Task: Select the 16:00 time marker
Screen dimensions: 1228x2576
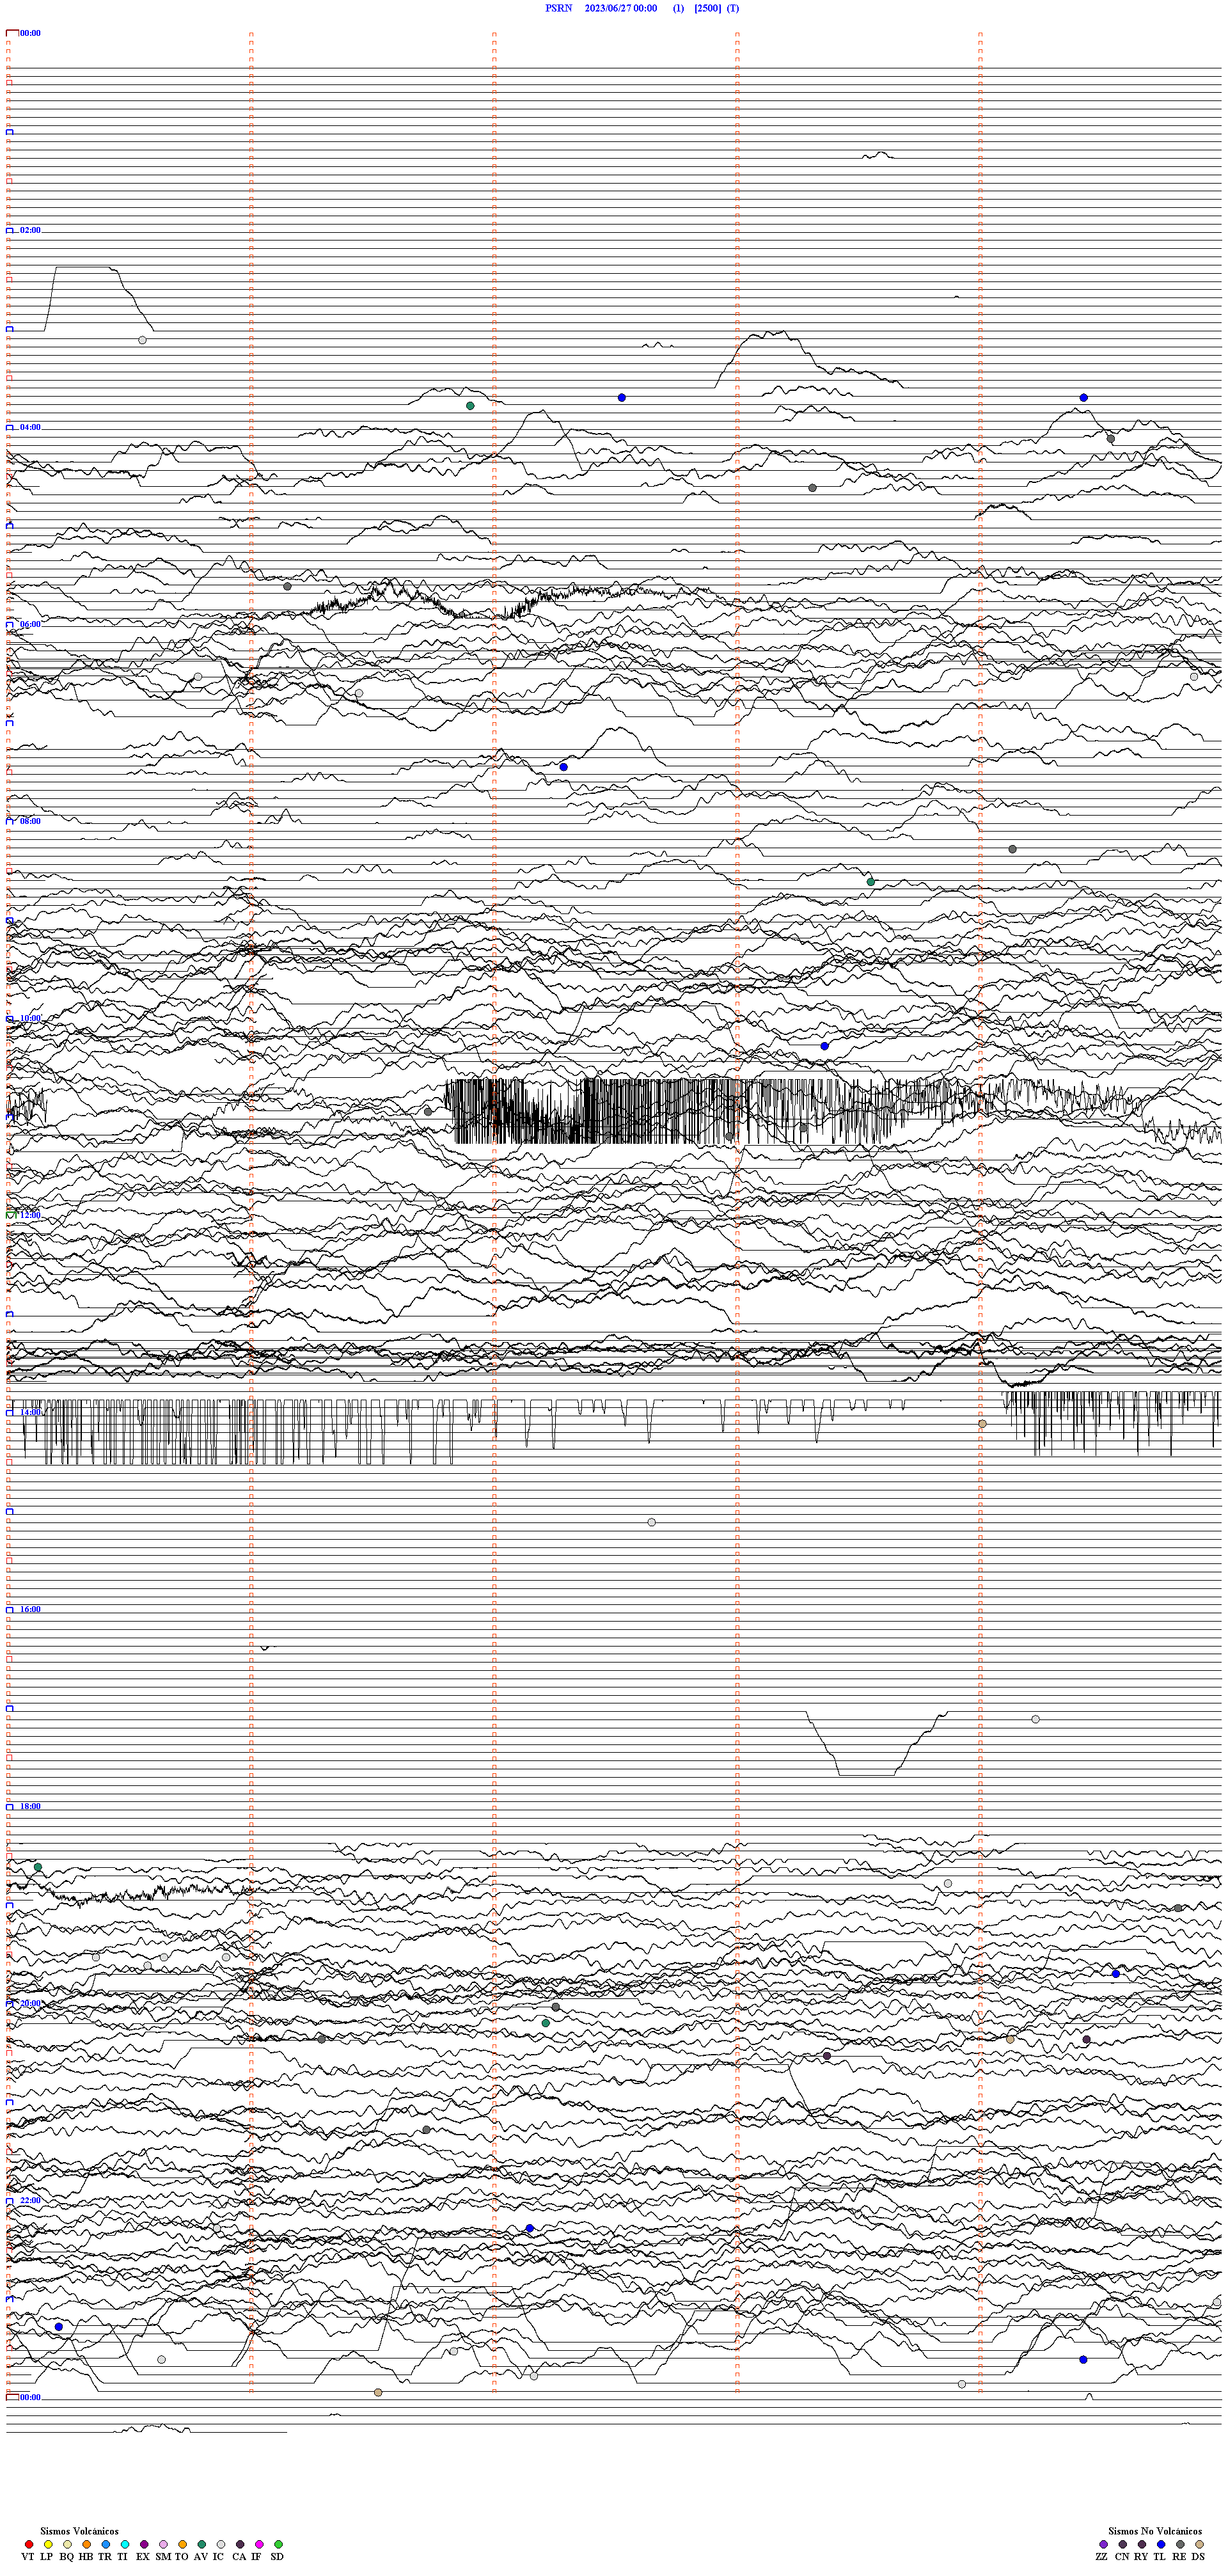Action: pos(30,1609)
